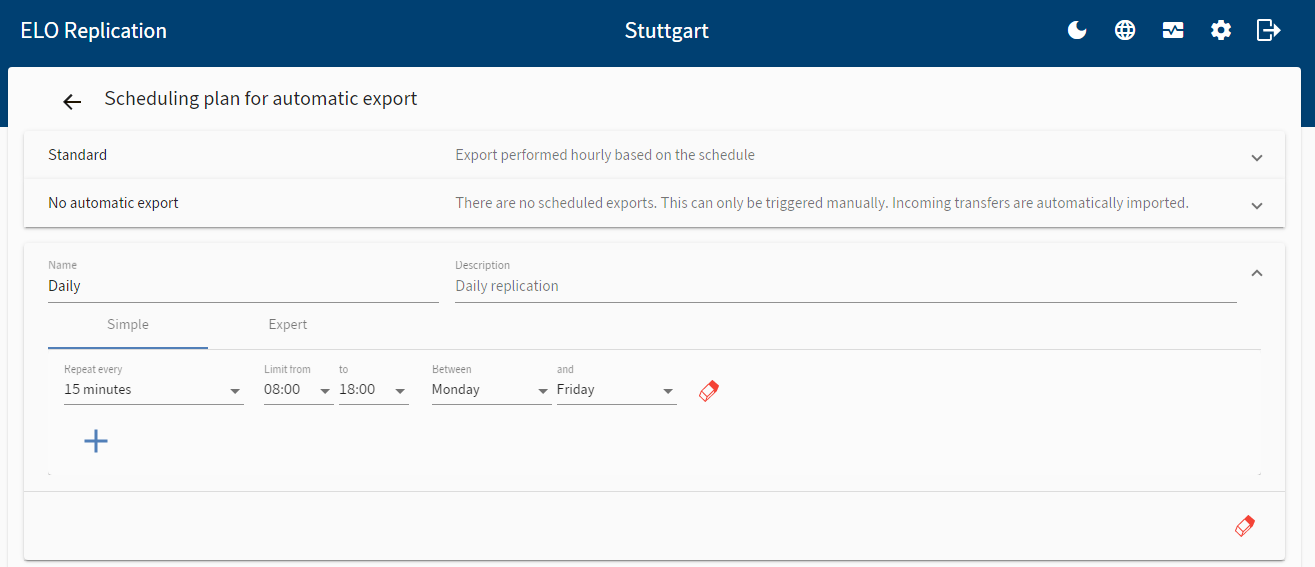Click the logout icon
The width and height of the screenshot is (1315, 567).
click(1268, 30)
